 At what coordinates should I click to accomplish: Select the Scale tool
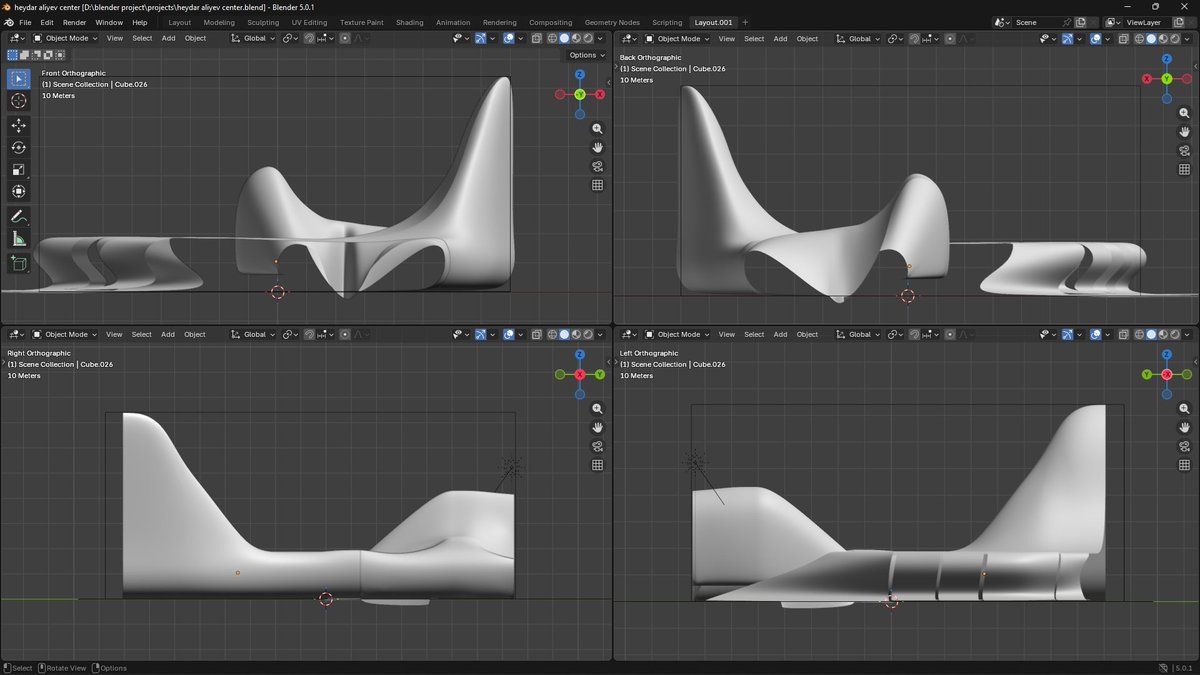(x=19, y=169)
